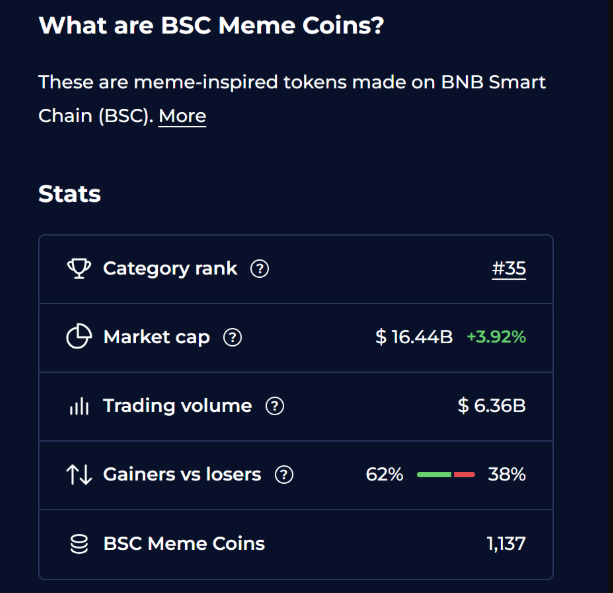Click the 62% gainers percentage
The image size is (613, 593).
click(x=384, y=475)
